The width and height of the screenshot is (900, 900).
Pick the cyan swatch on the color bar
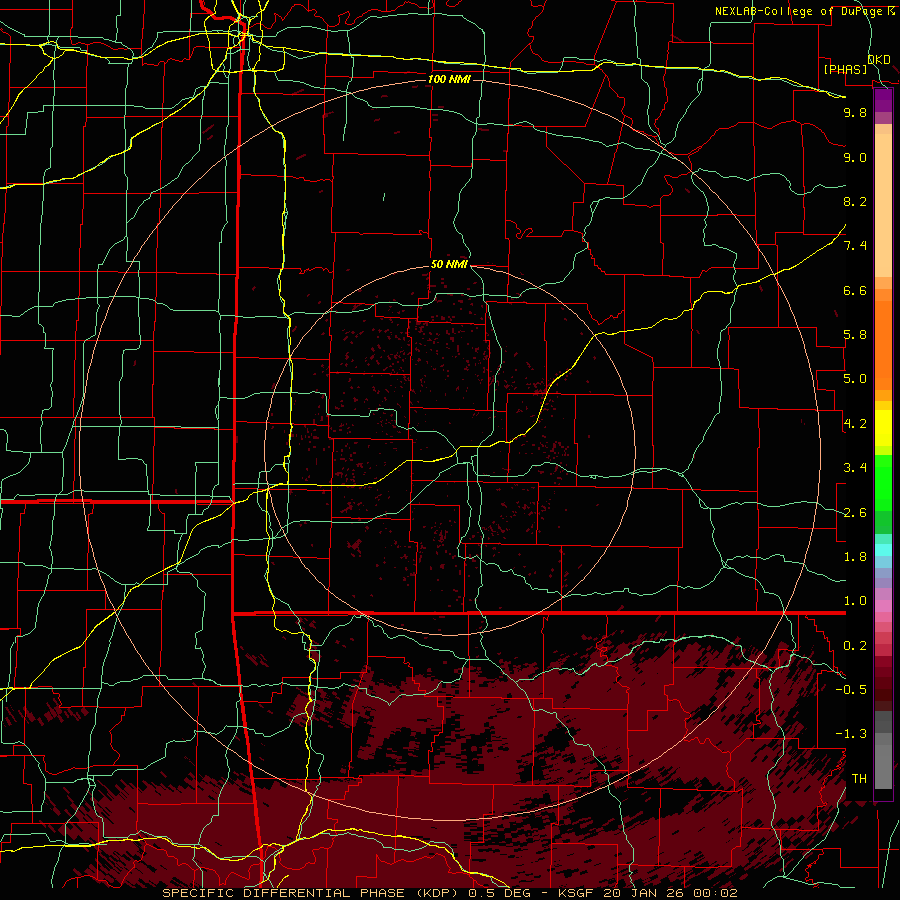[883, 550]
